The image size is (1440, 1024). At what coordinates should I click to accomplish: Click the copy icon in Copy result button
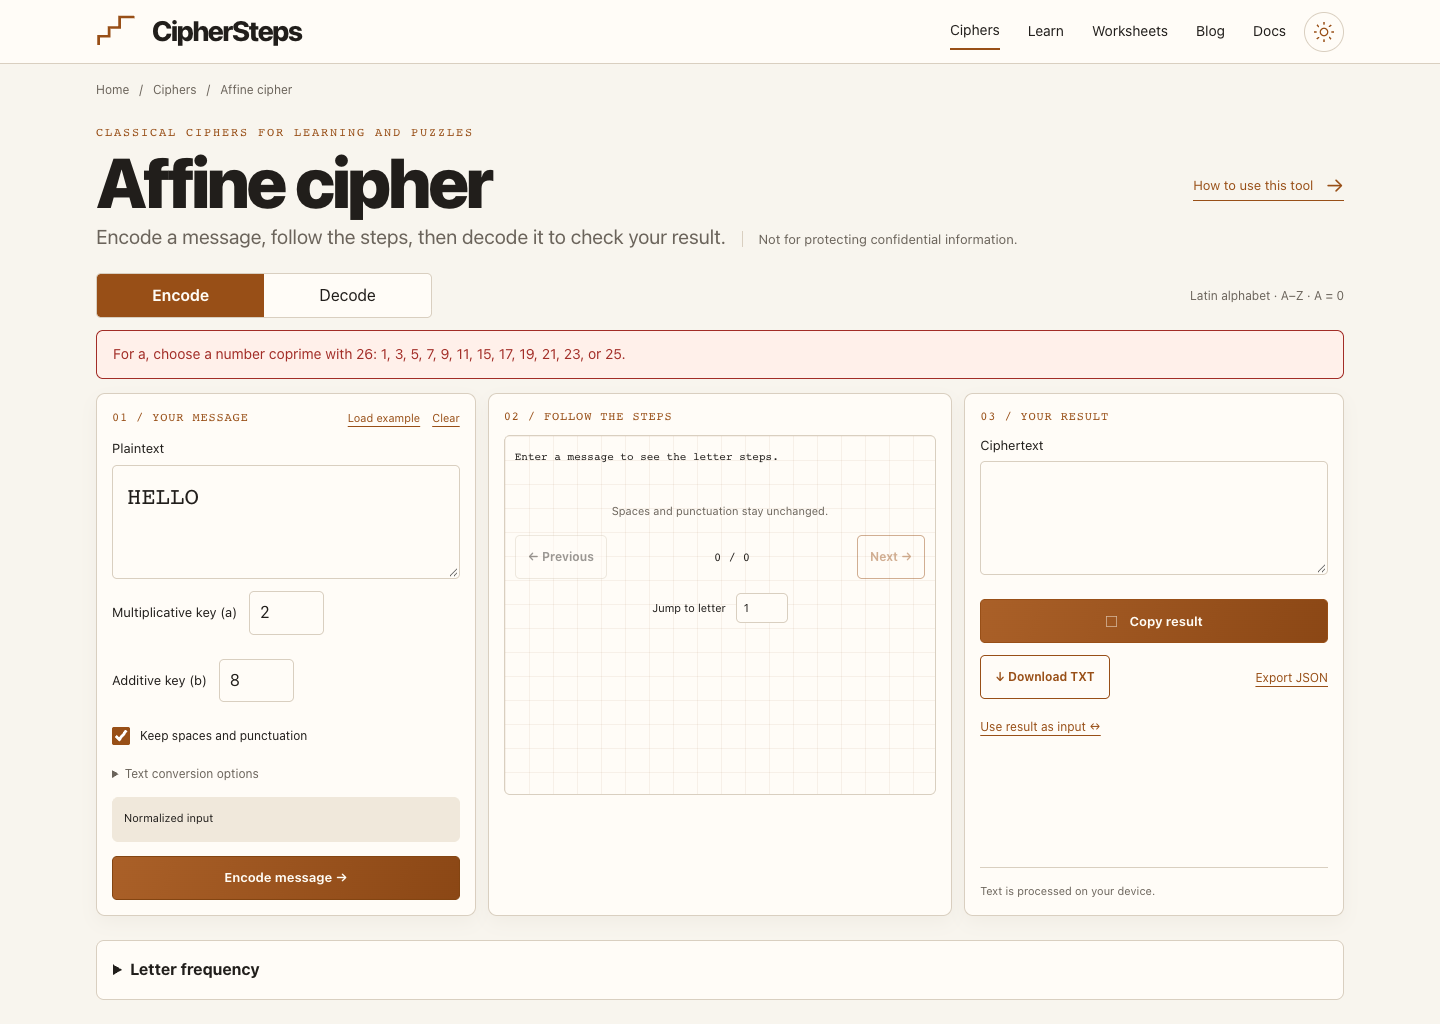tap(1111, 622)
